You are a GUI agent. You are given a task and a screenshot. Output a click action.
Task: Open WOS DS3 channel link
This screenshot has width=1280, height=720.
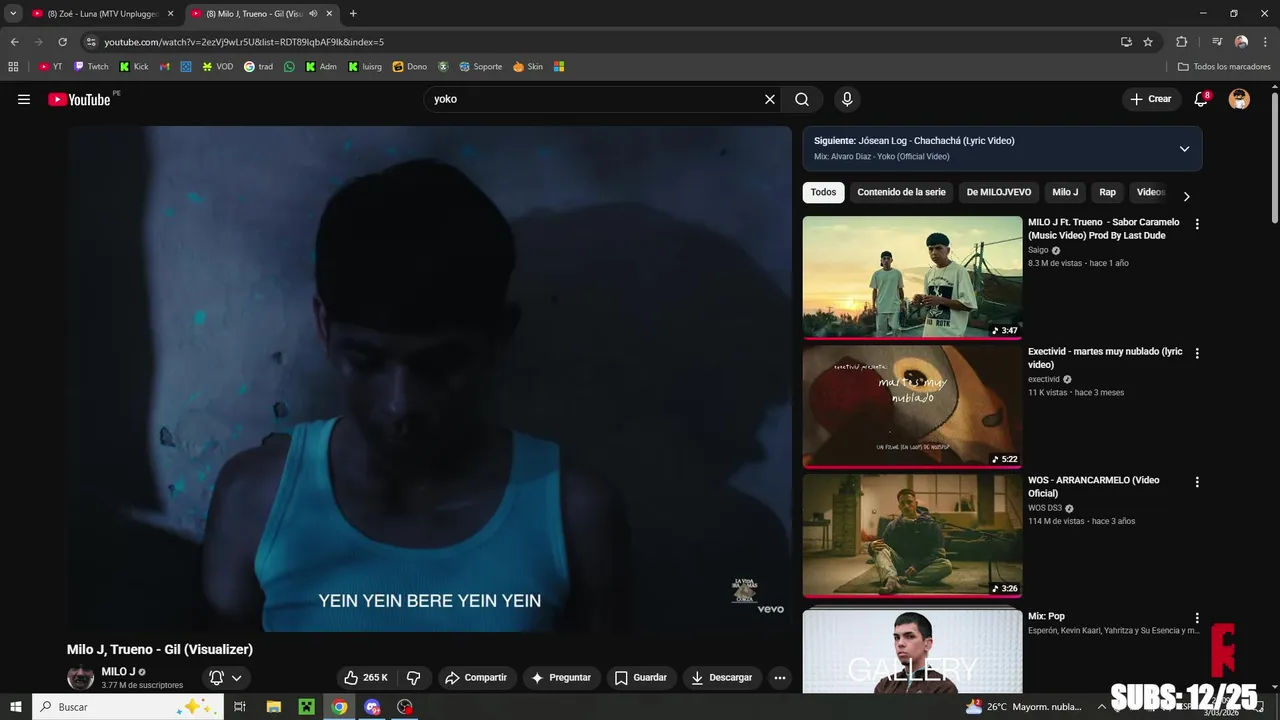[x=1045, y=508]
